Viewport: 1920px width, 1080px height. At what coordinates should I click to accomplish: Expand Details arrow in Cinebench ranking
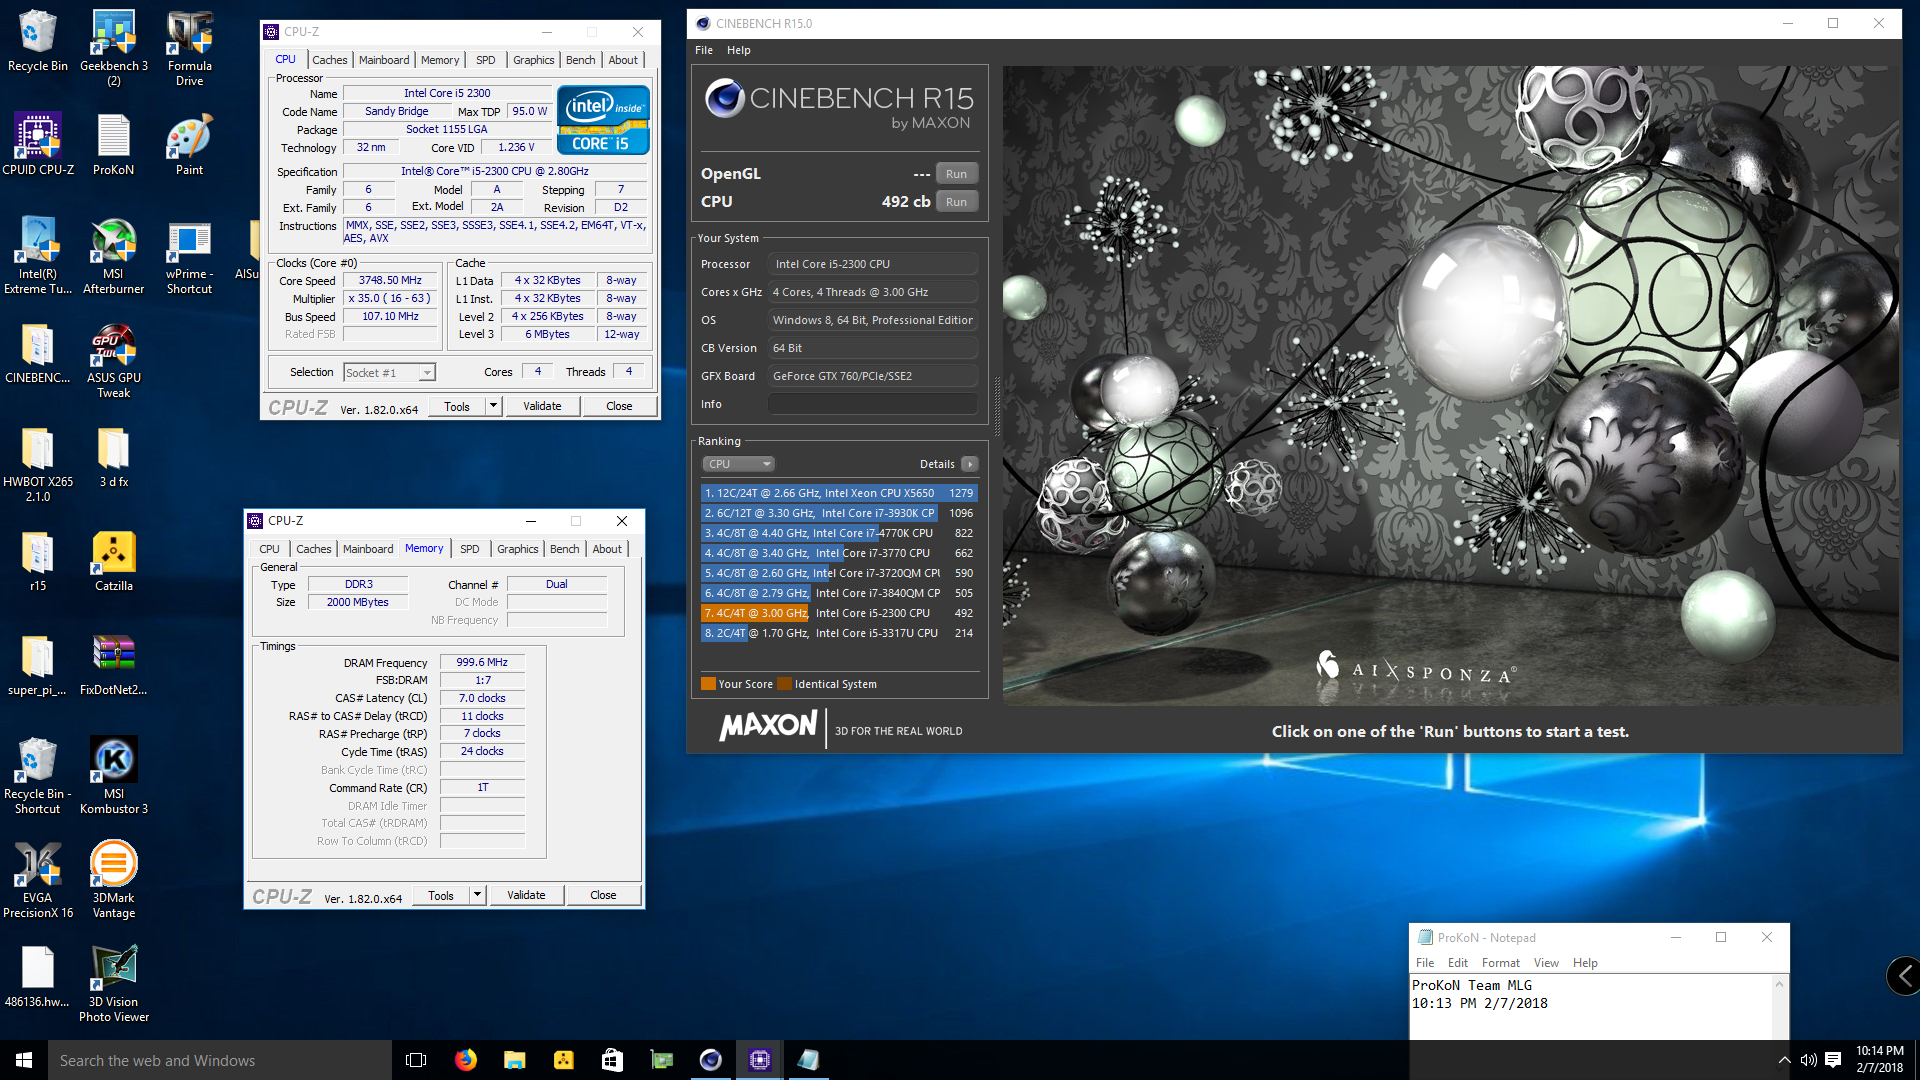click(969, 464)
